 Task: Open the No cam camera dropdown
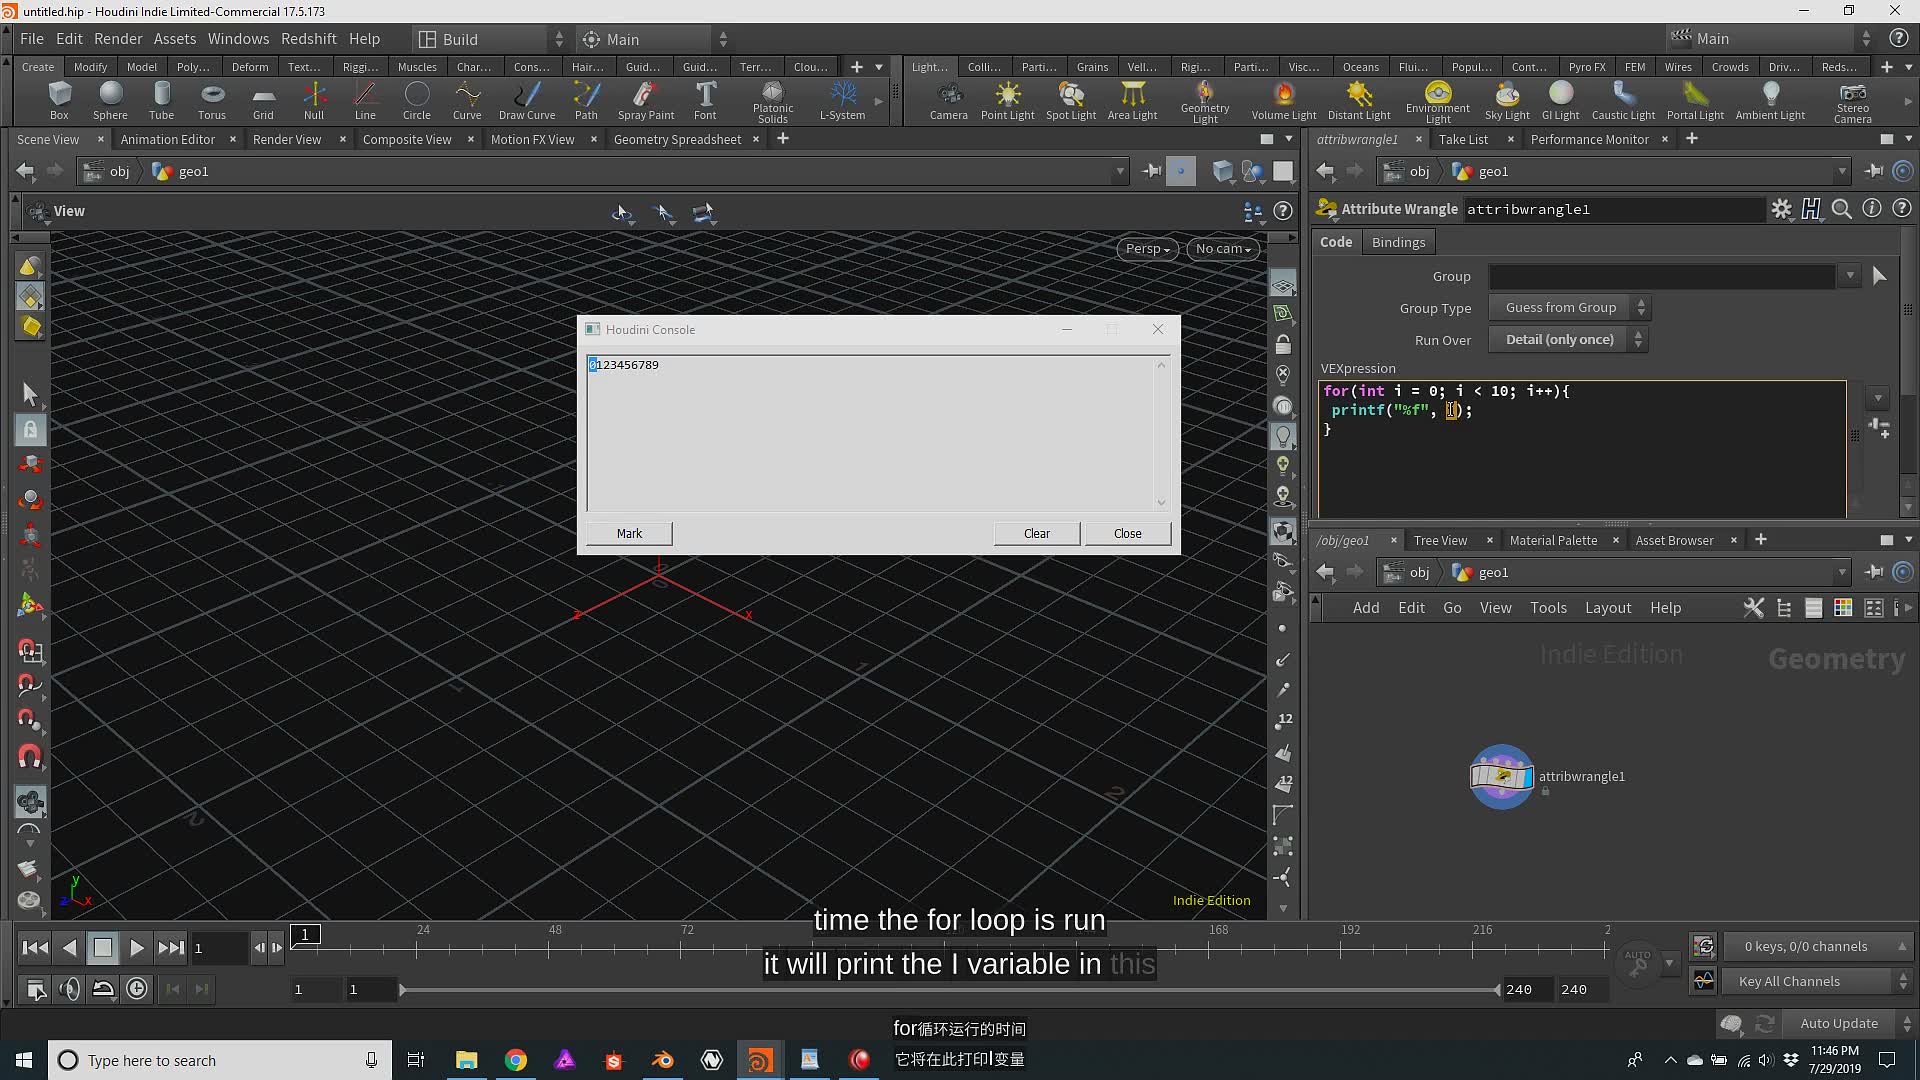1223,249
